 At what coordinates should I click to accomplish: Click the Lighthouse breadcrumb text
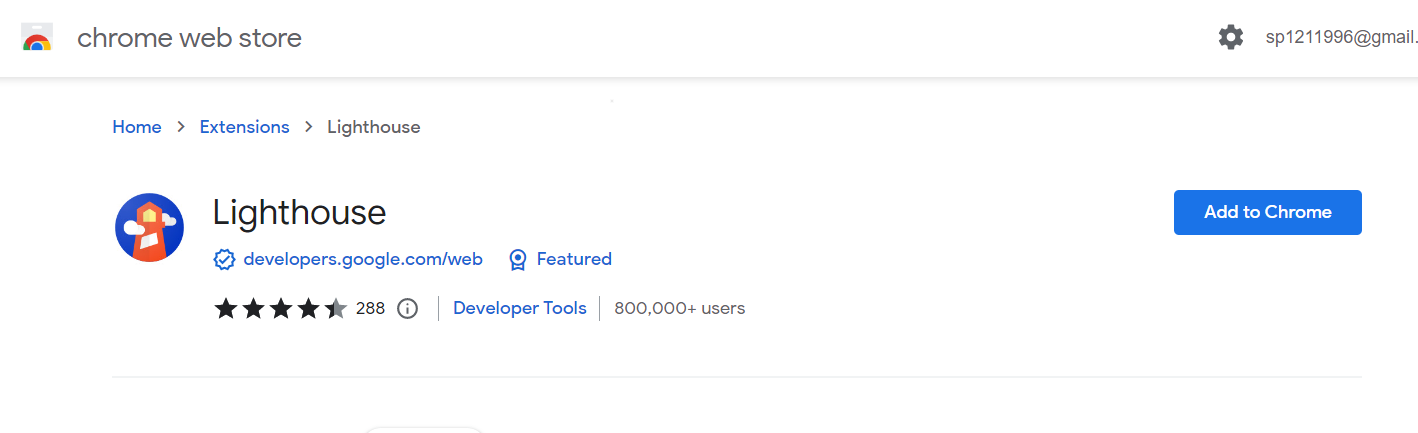click(374, 127)
